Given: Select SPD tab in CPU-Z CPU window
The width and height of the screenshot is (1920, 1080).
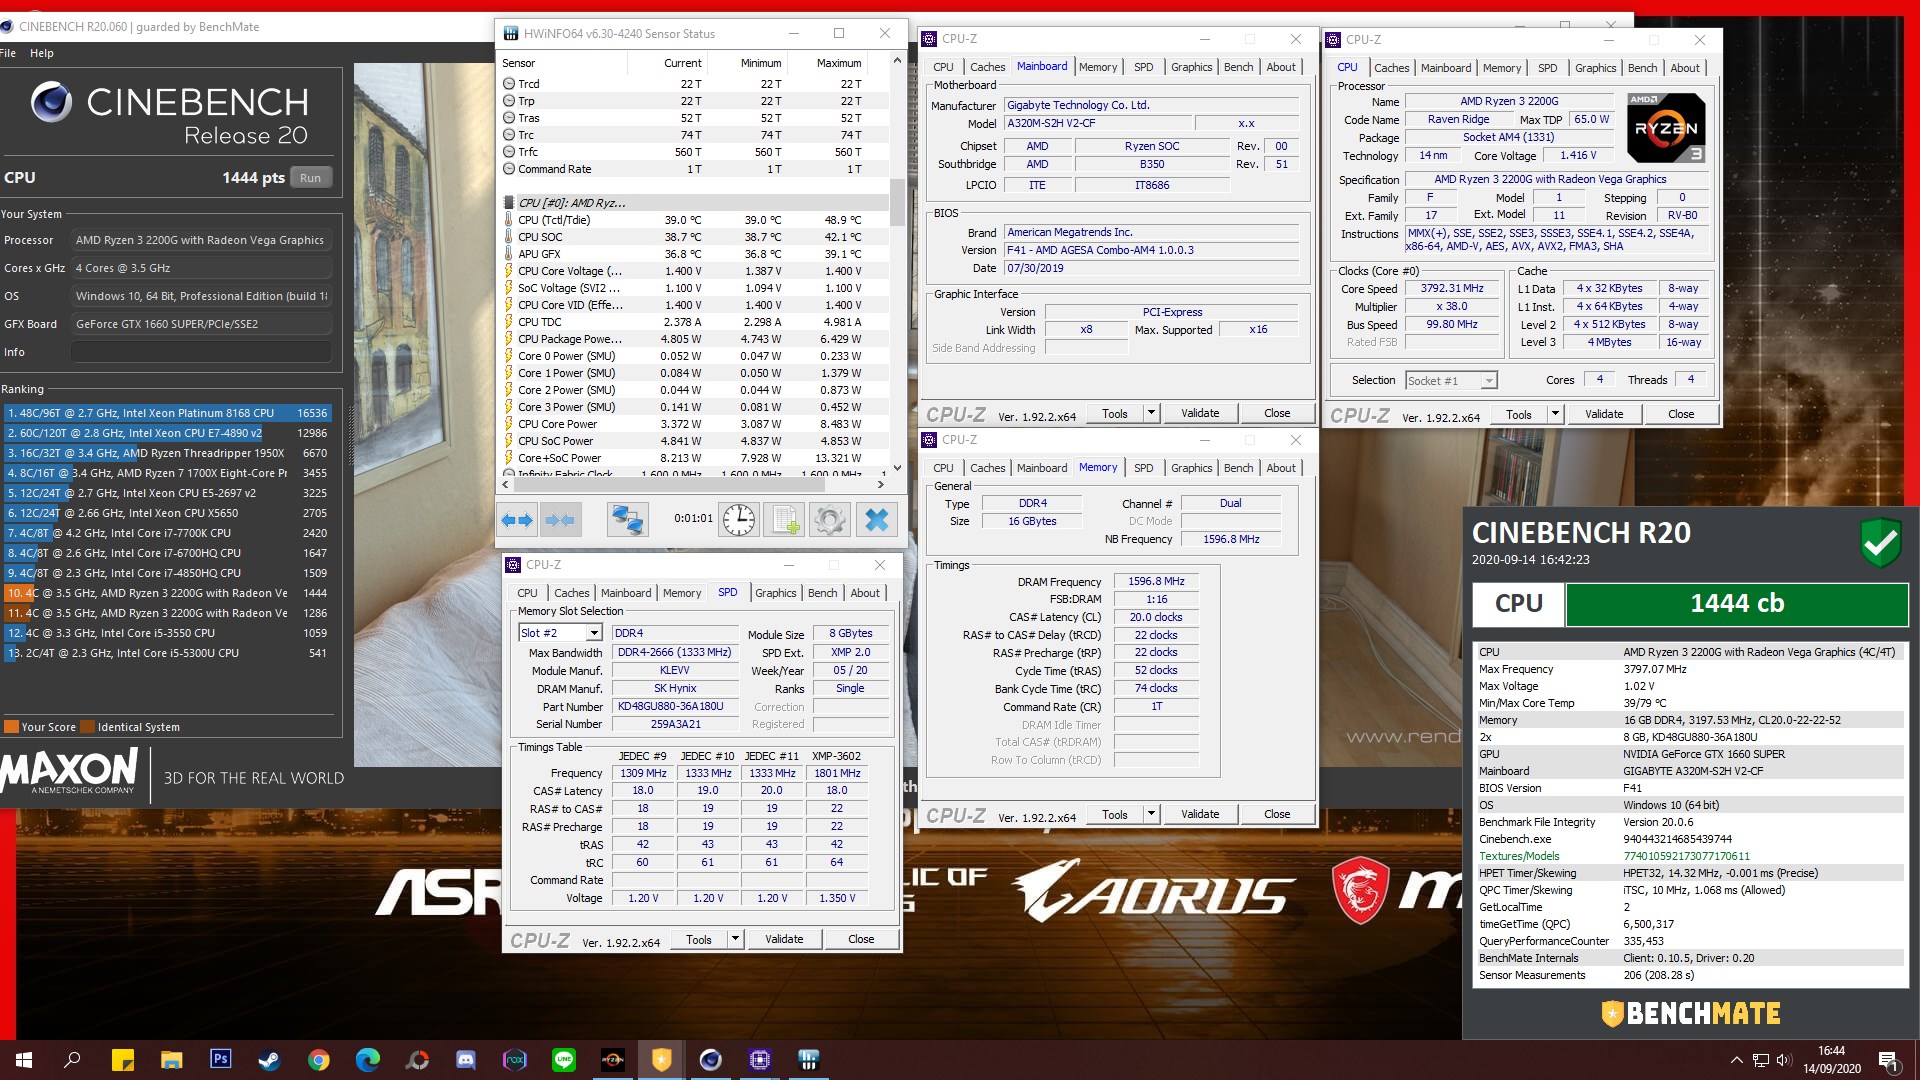Looking at the screenshot, I should pos(1547,68).
